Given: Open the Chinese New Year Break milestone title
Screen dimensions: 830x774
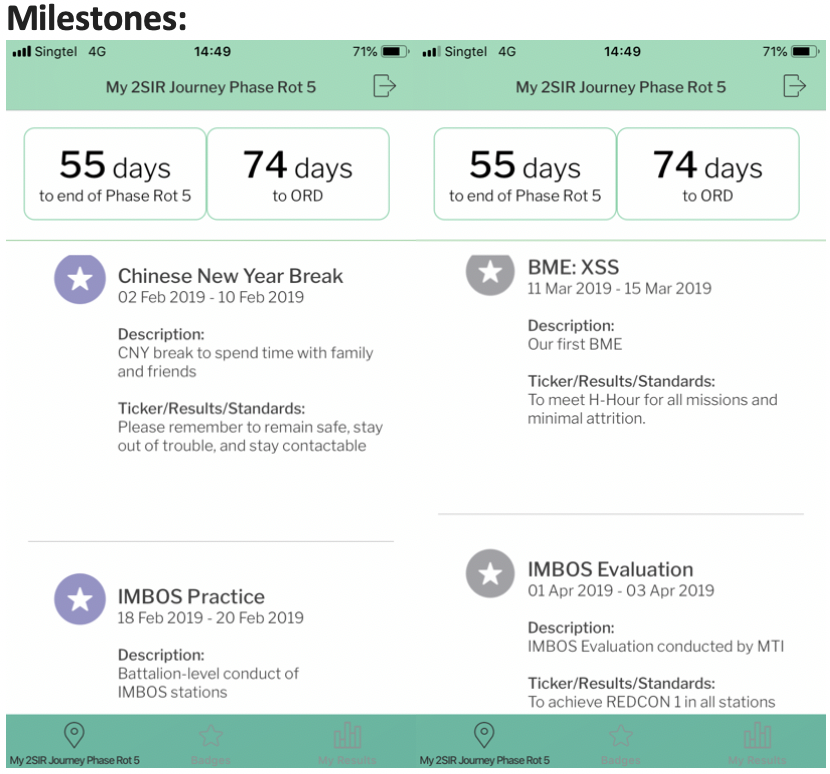Looking at the screenshot, I should coord(230,276).
